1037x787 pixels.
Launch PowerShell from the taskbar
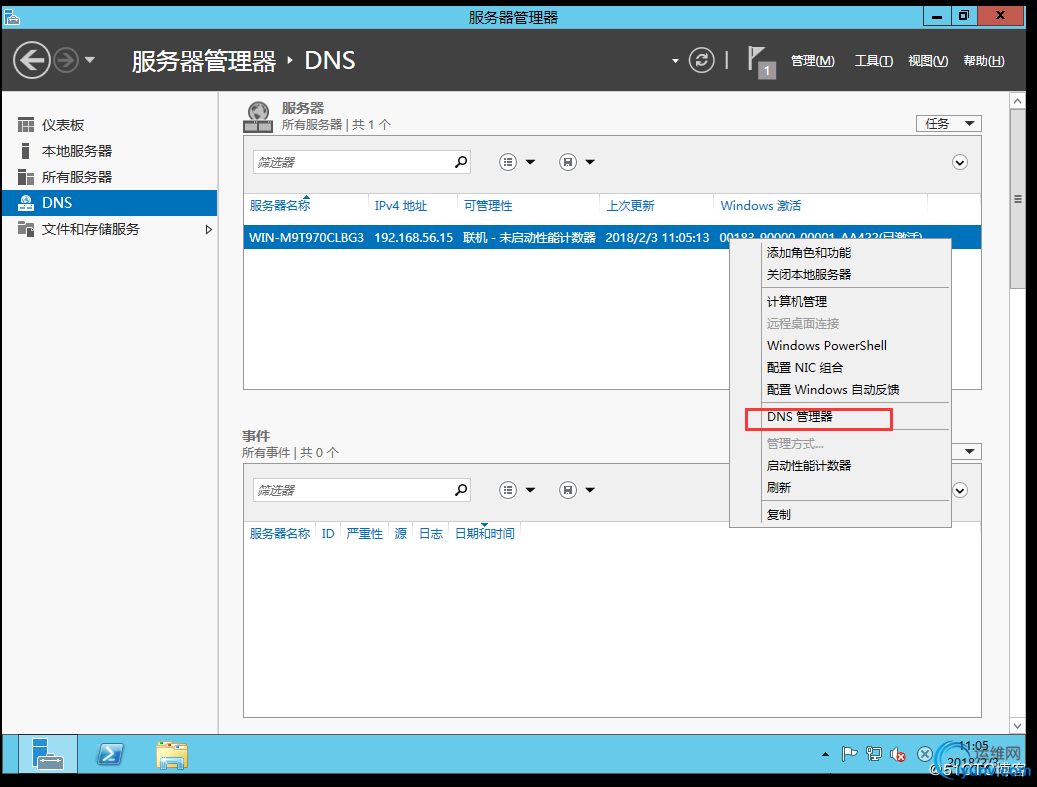tap(110, 754)
